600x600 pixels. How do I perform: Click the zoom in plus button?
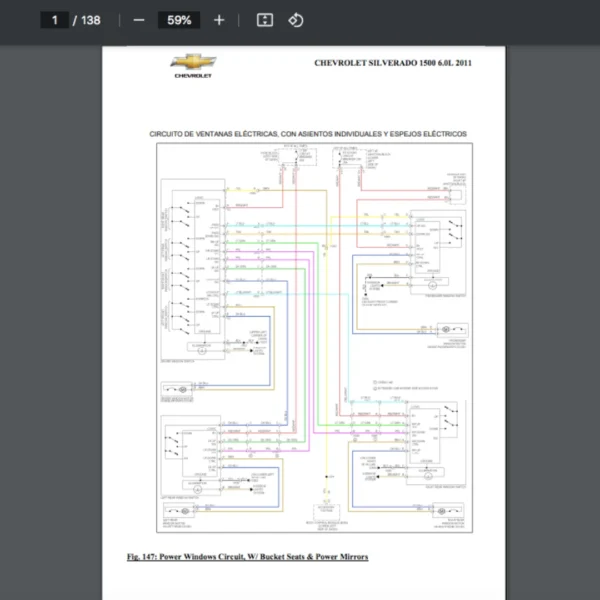pos(219,20)
